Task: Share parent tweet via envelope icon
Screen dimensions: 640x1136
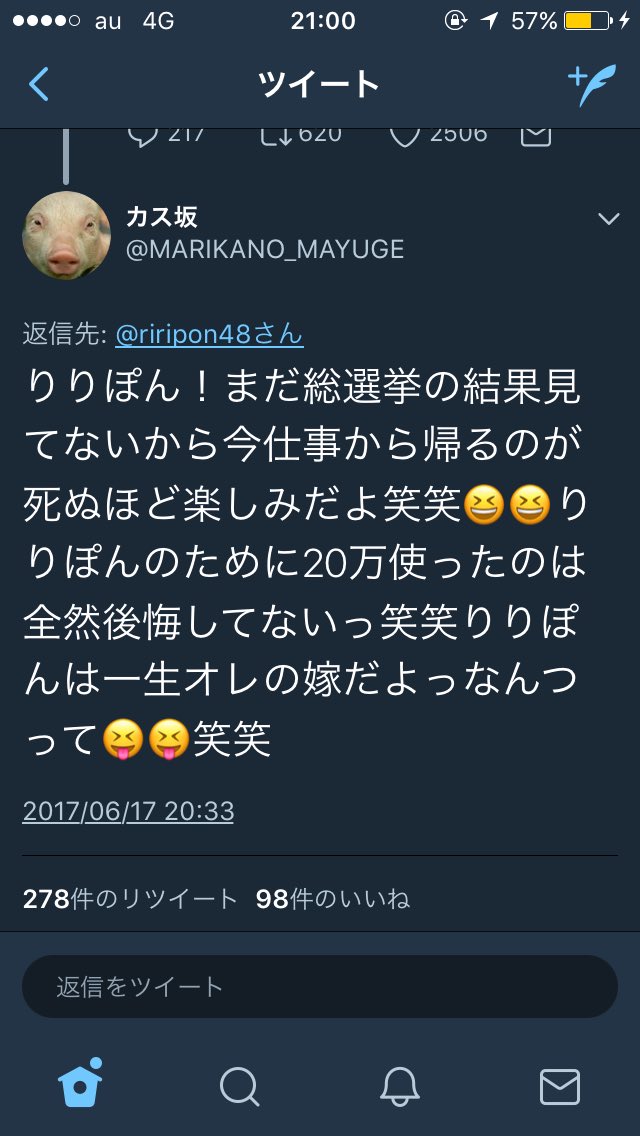Action: [536, 135]
